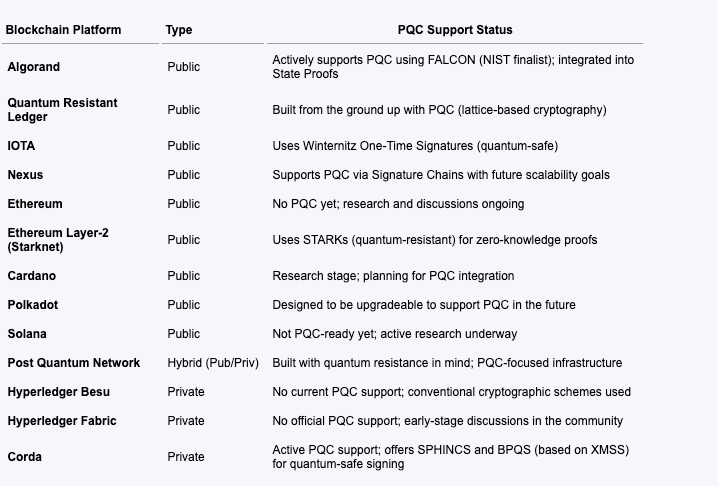Select the Solana platform cell
The image size is (718, 486).
tap(27, 333)
